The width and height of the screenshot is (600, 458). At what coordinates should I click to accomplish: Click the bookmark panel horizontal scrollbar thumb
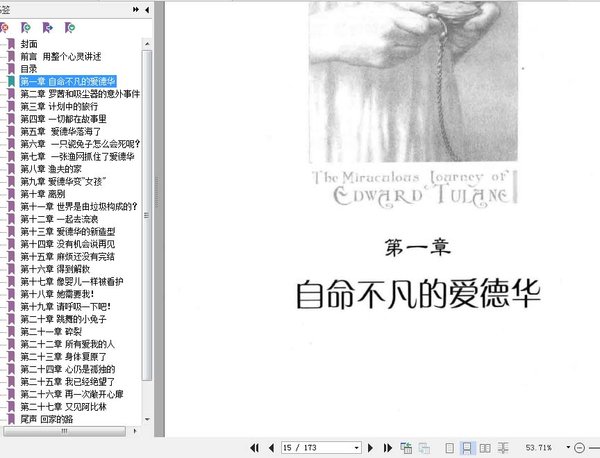pos(64,431)
